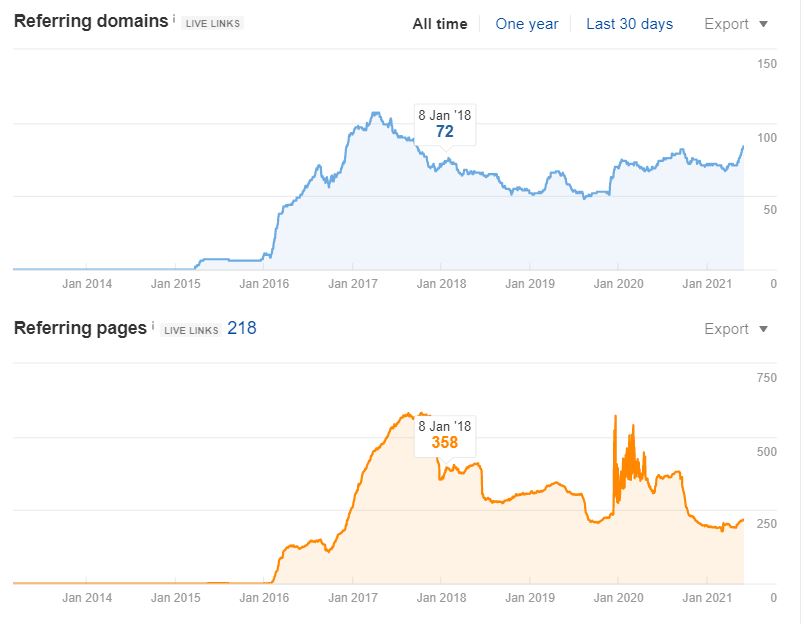This screenshot has height=624, width=805.
Task: Click Jan 2016 label under Referring pages chart
Action: click(x=264, y=598)
